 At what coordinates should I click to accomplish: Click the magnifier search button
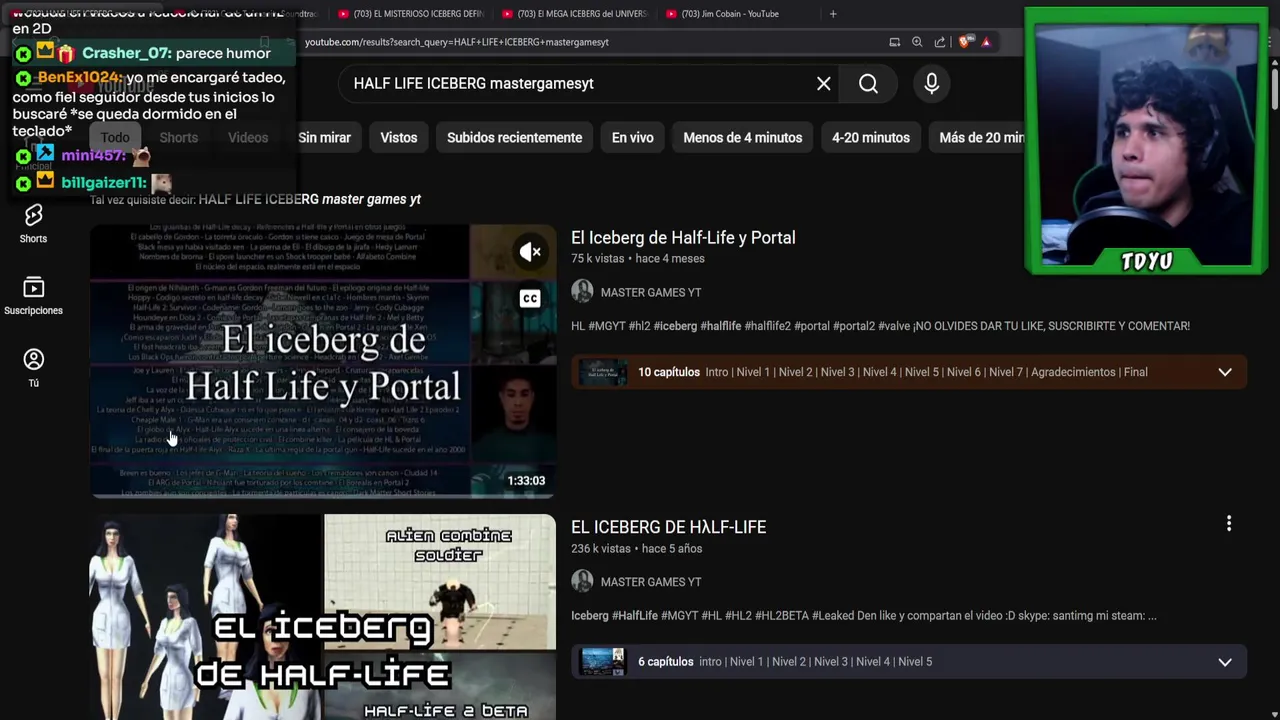[868, 84]
